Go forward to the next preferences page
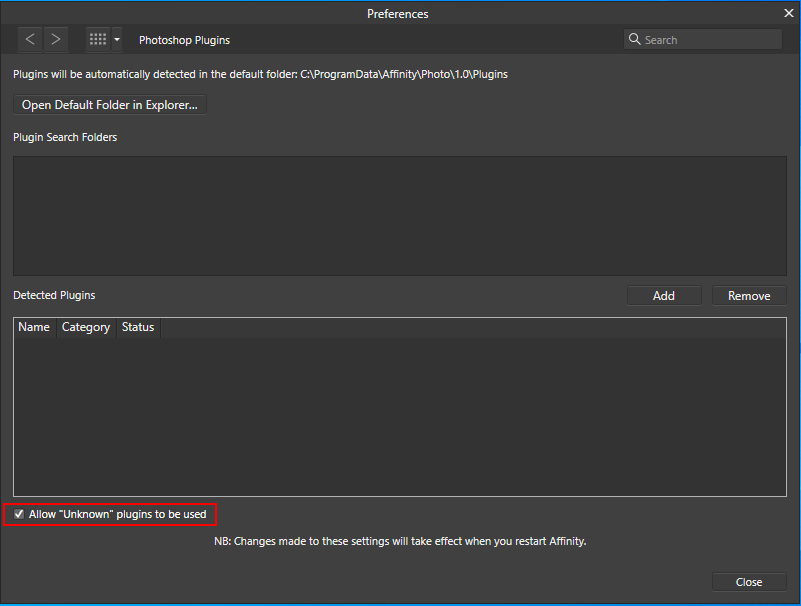Image resolution: width=801 pixels, height=606 pixels. 56,39
